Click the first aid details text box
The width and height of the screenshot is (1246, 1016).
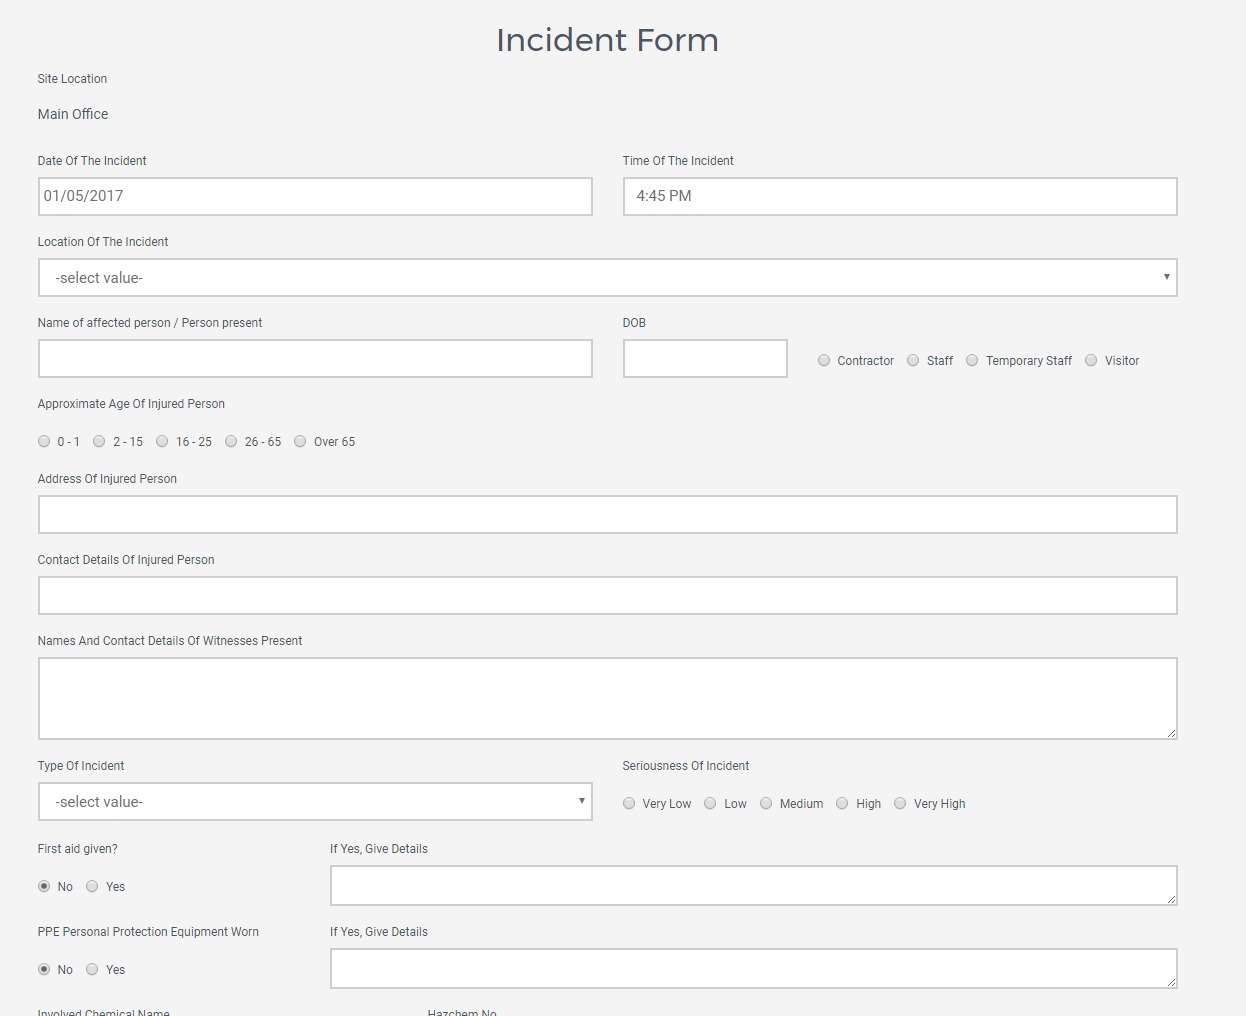[x=753, y=886]
